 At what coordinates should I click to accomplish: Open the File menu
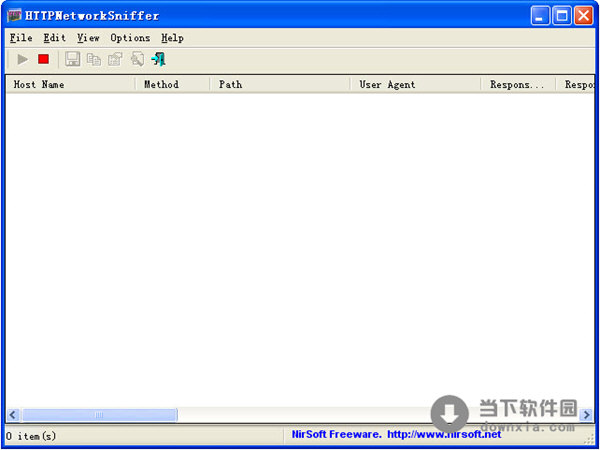pyautogui.click(x=21, y=38)
